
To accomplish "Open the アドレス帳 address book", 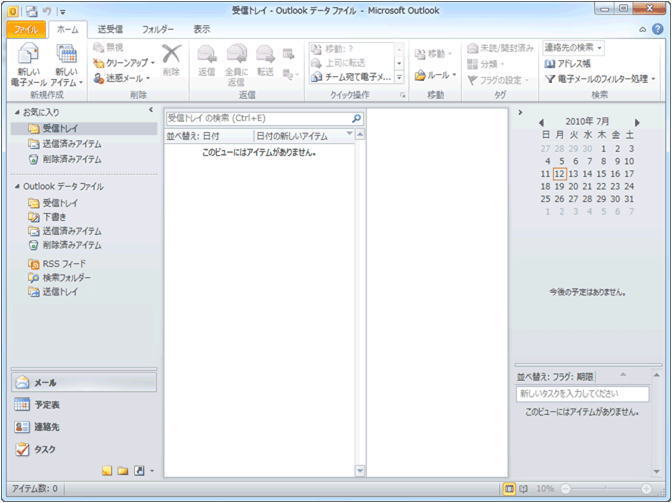I will coord(567,63).
